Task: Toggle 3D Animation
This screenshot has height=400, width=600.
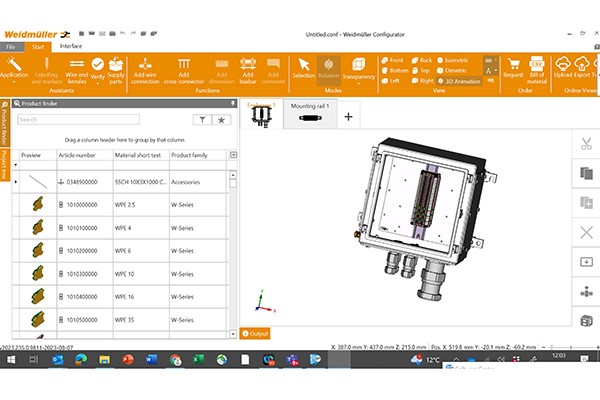Action: [459, 81]
